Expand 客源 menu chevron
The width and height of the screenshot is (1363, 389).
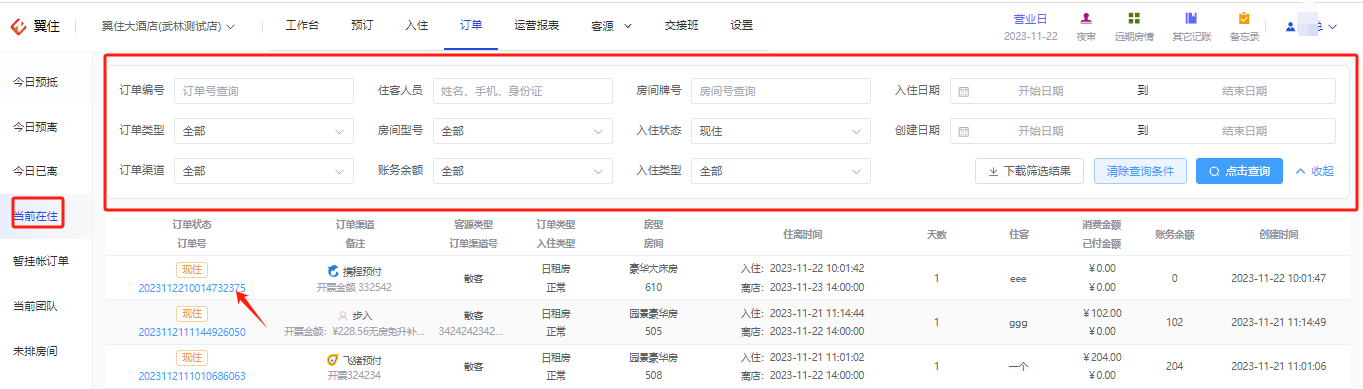[x=628, y=26]
